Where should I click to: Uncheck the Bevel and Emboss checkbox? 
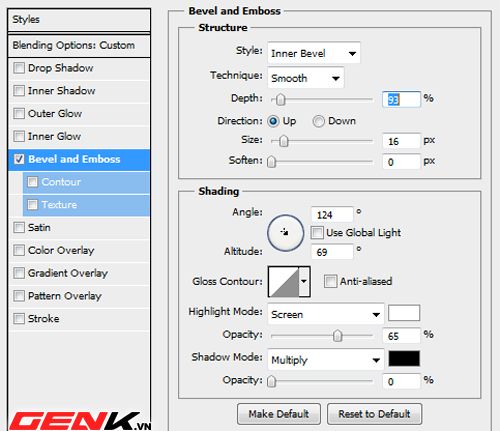(x=19, y=159)
